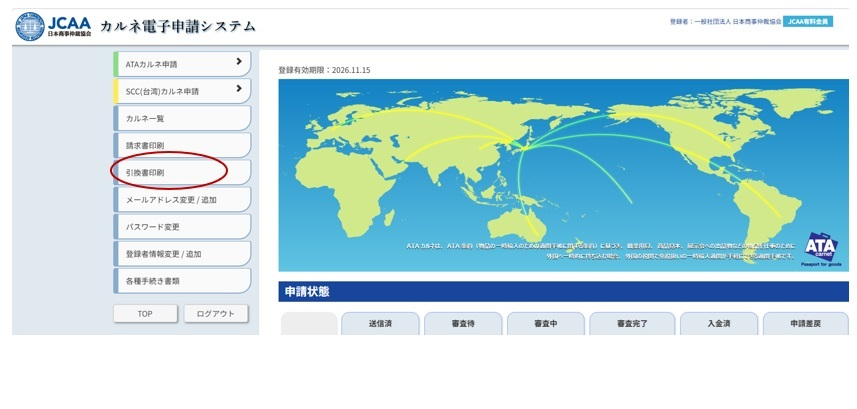Viewport: 857px width, 409px height.
Task: Click the JCAA globe logo icon
Action: click(x=29, y=24)
